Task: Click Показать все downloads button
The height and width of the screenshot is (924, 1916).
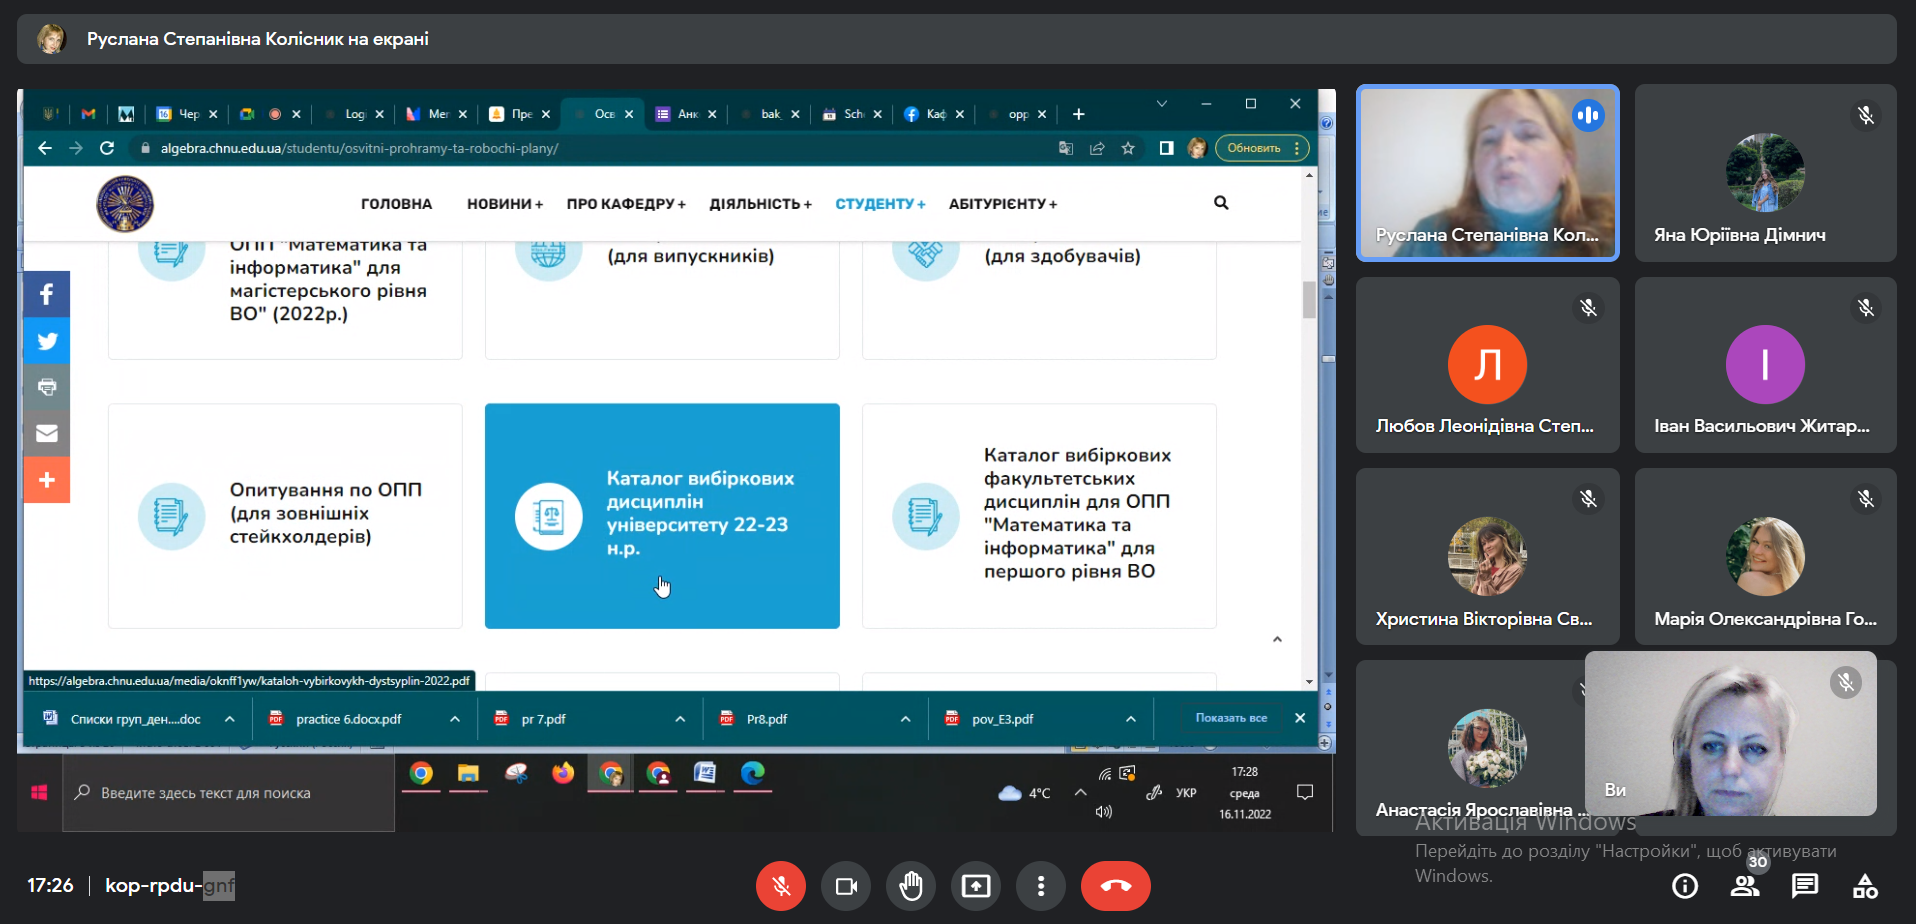Action: [x=1231, y=718]
